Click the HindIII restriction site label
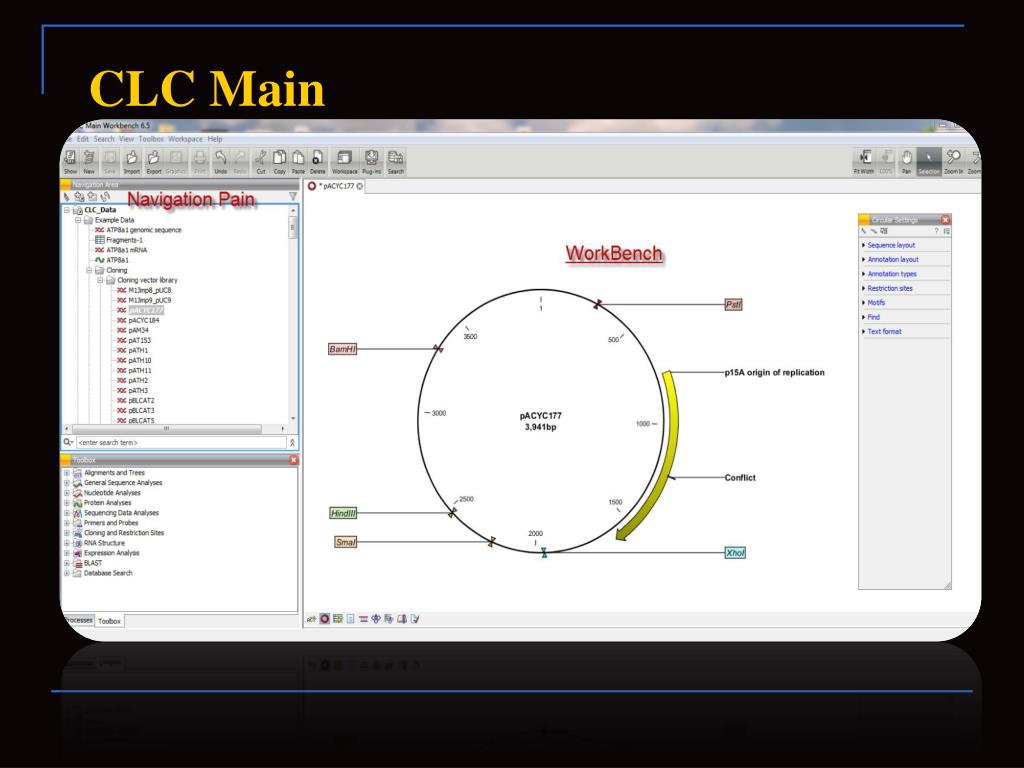The image size is (1024, 768). 343,513
